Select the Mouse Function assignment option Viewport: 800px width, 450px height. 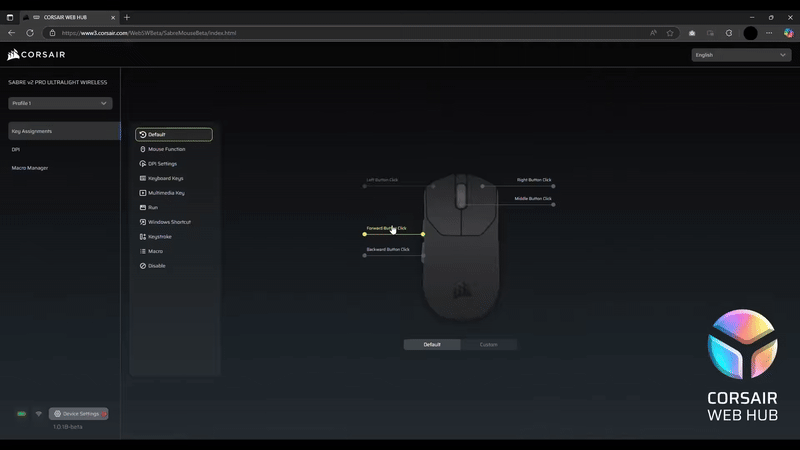(x=166, y=149)
